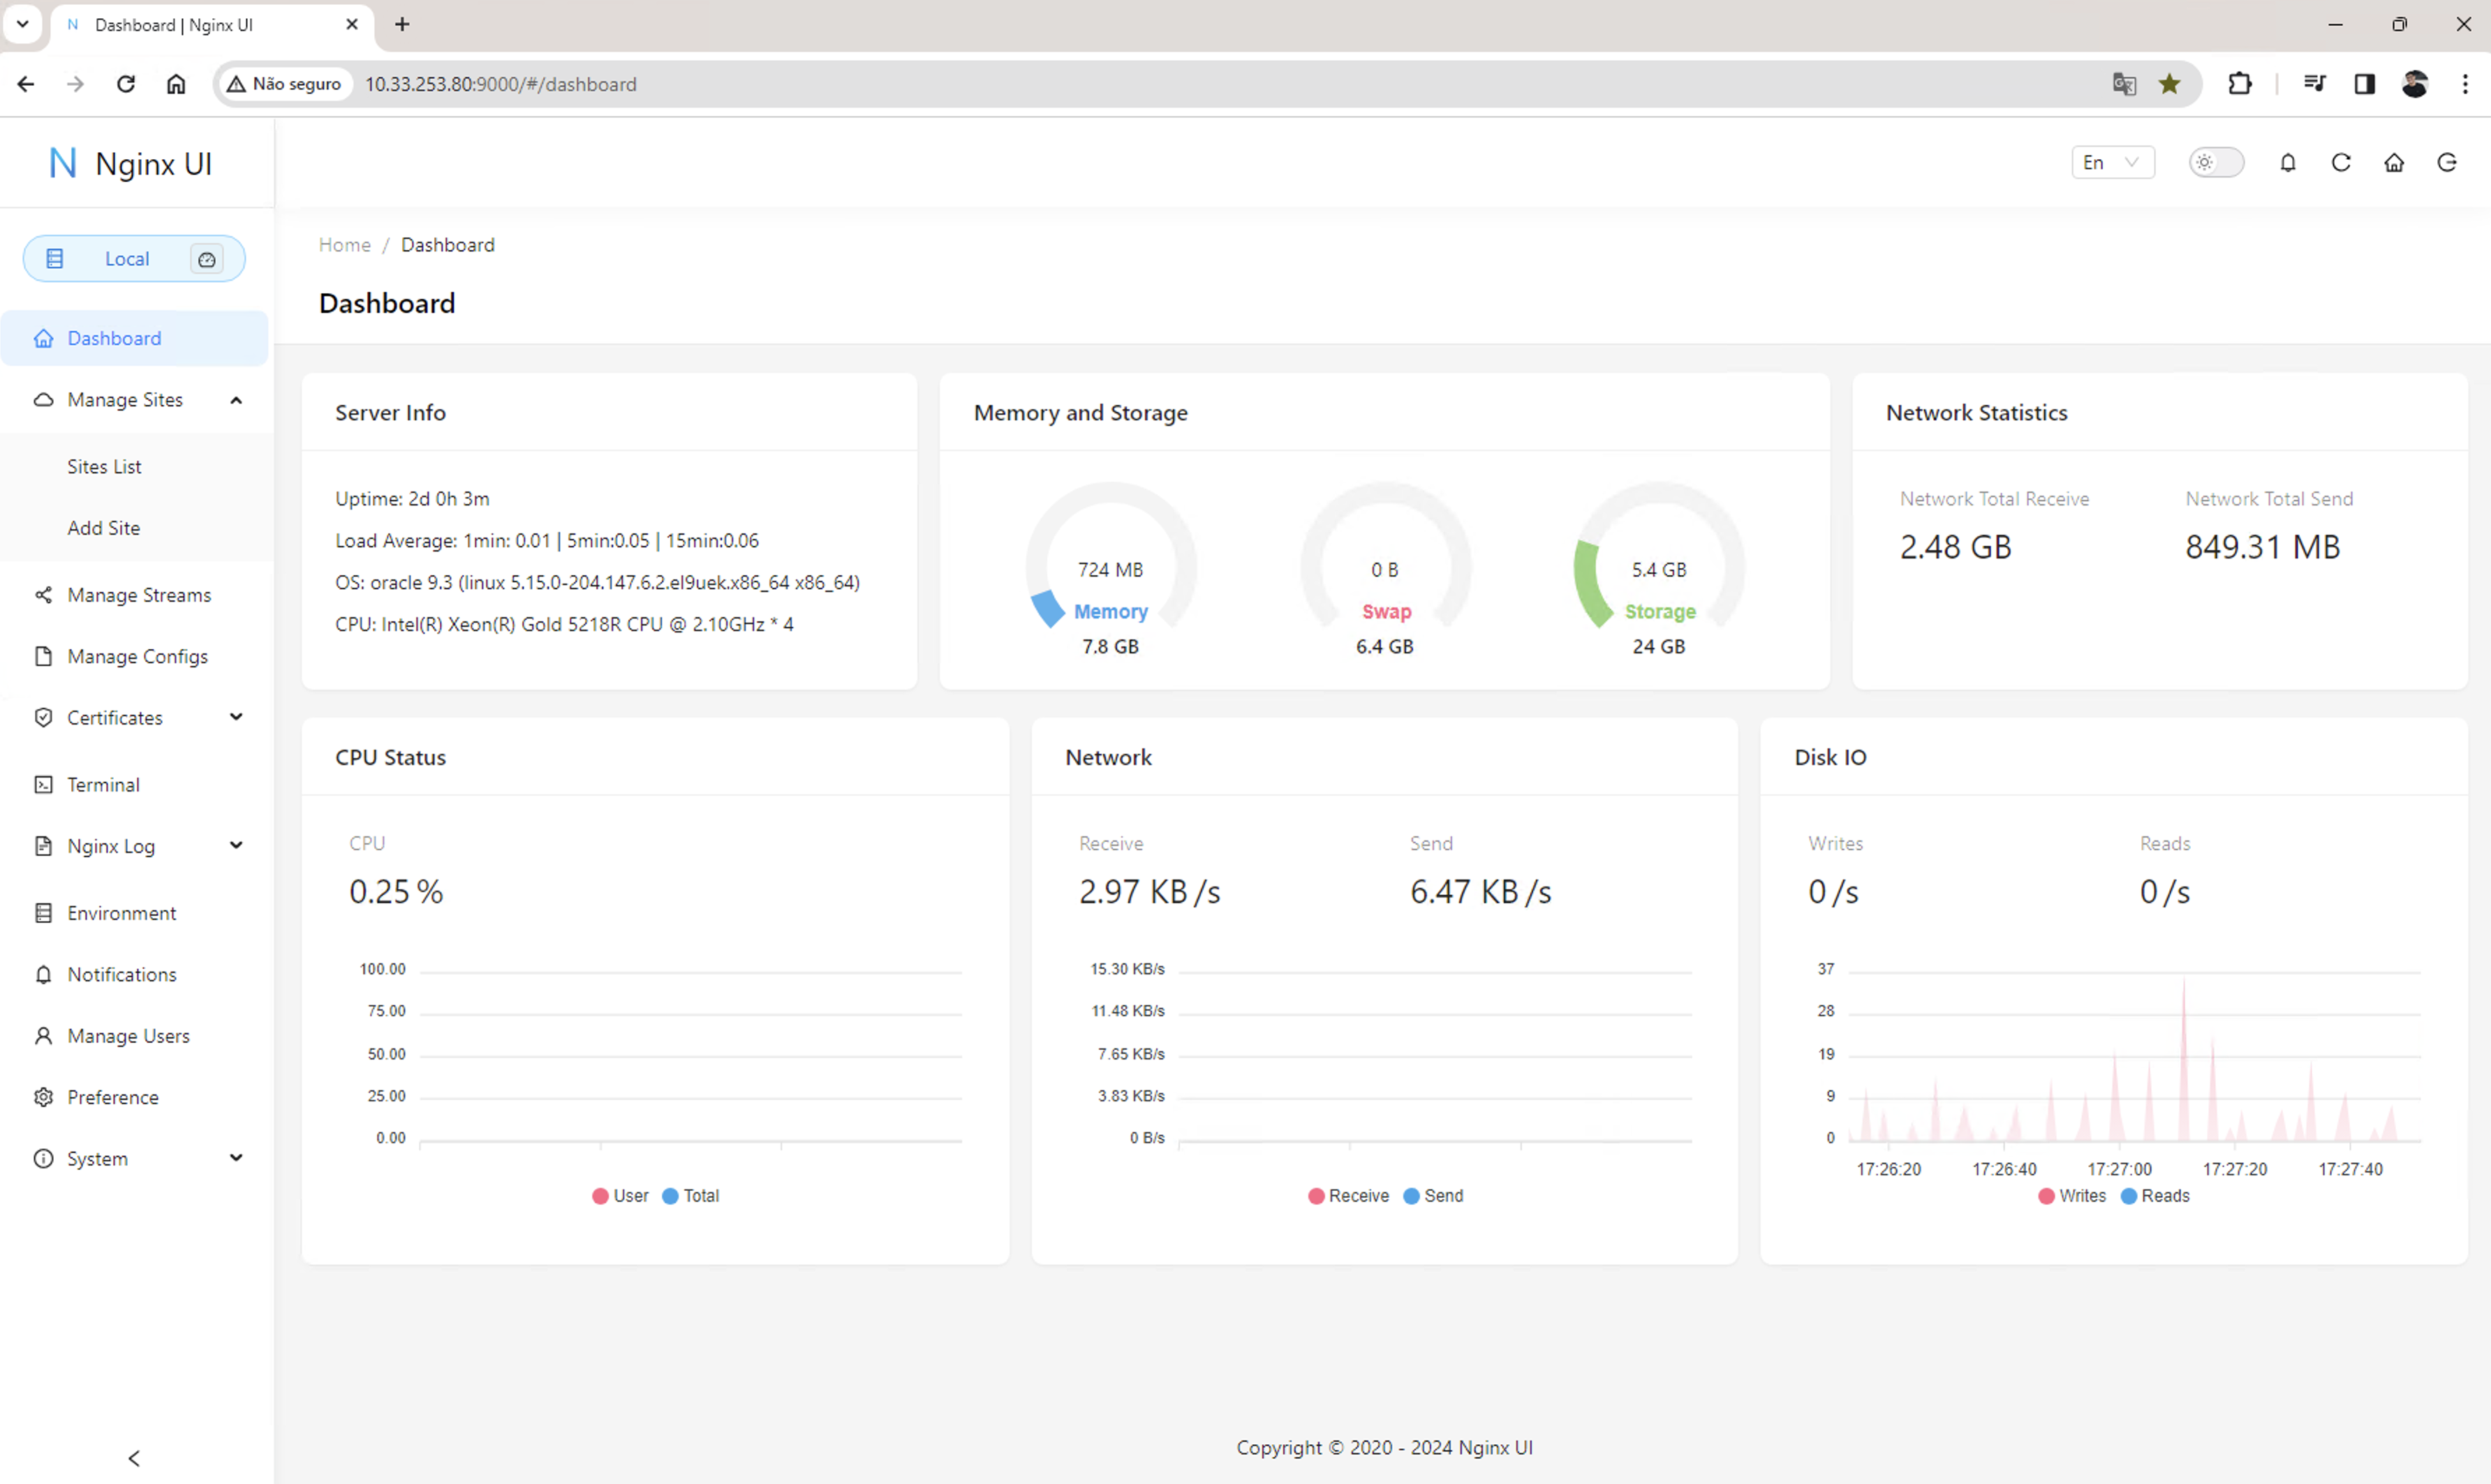Open the Add Site page
Image resolution: width=2491 pixels, height=1484 pixels.
[x=104, y=528]
